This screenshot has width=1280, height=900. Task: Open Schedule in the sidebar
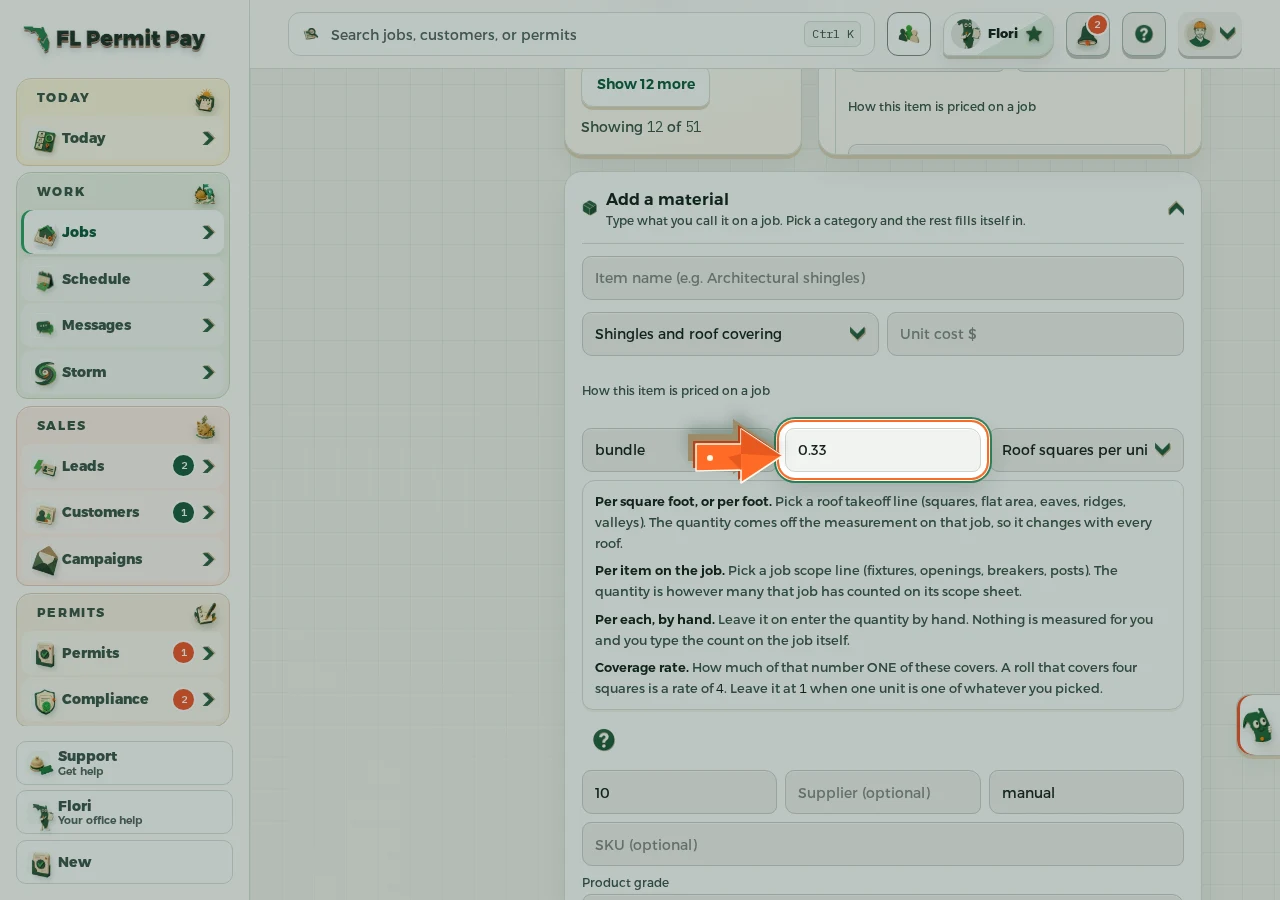(x=123, y=279)
